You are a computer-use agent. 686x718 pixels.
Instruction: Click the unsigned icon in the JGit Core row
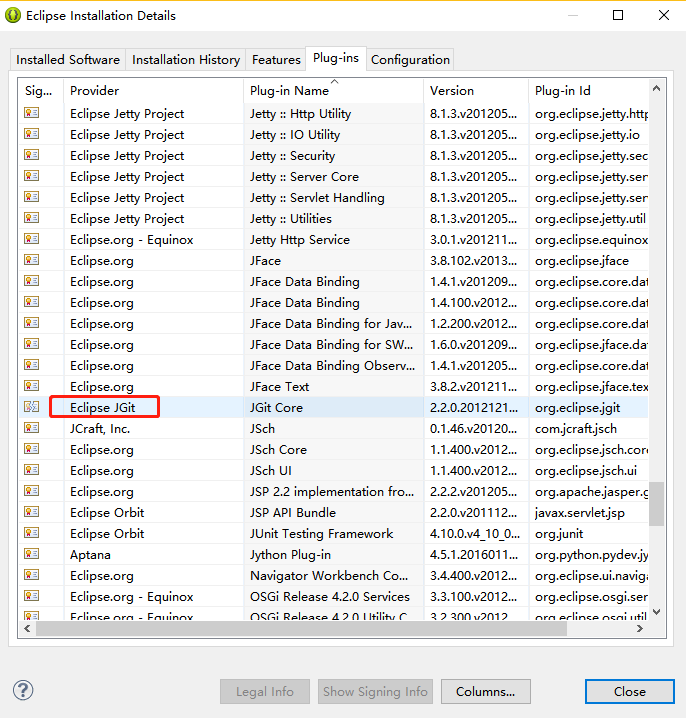(x=32, y=407)
